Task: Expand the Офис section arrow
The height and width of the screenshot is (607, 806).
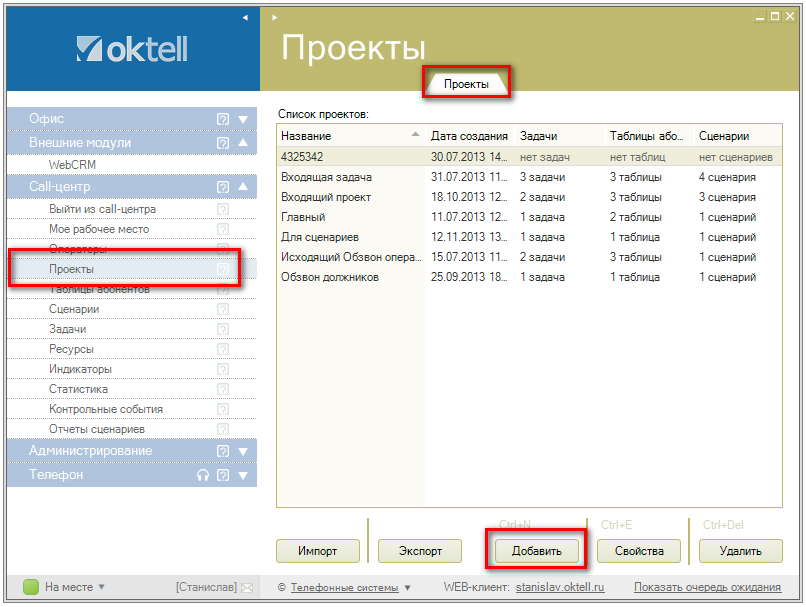Action: point(243,119)
